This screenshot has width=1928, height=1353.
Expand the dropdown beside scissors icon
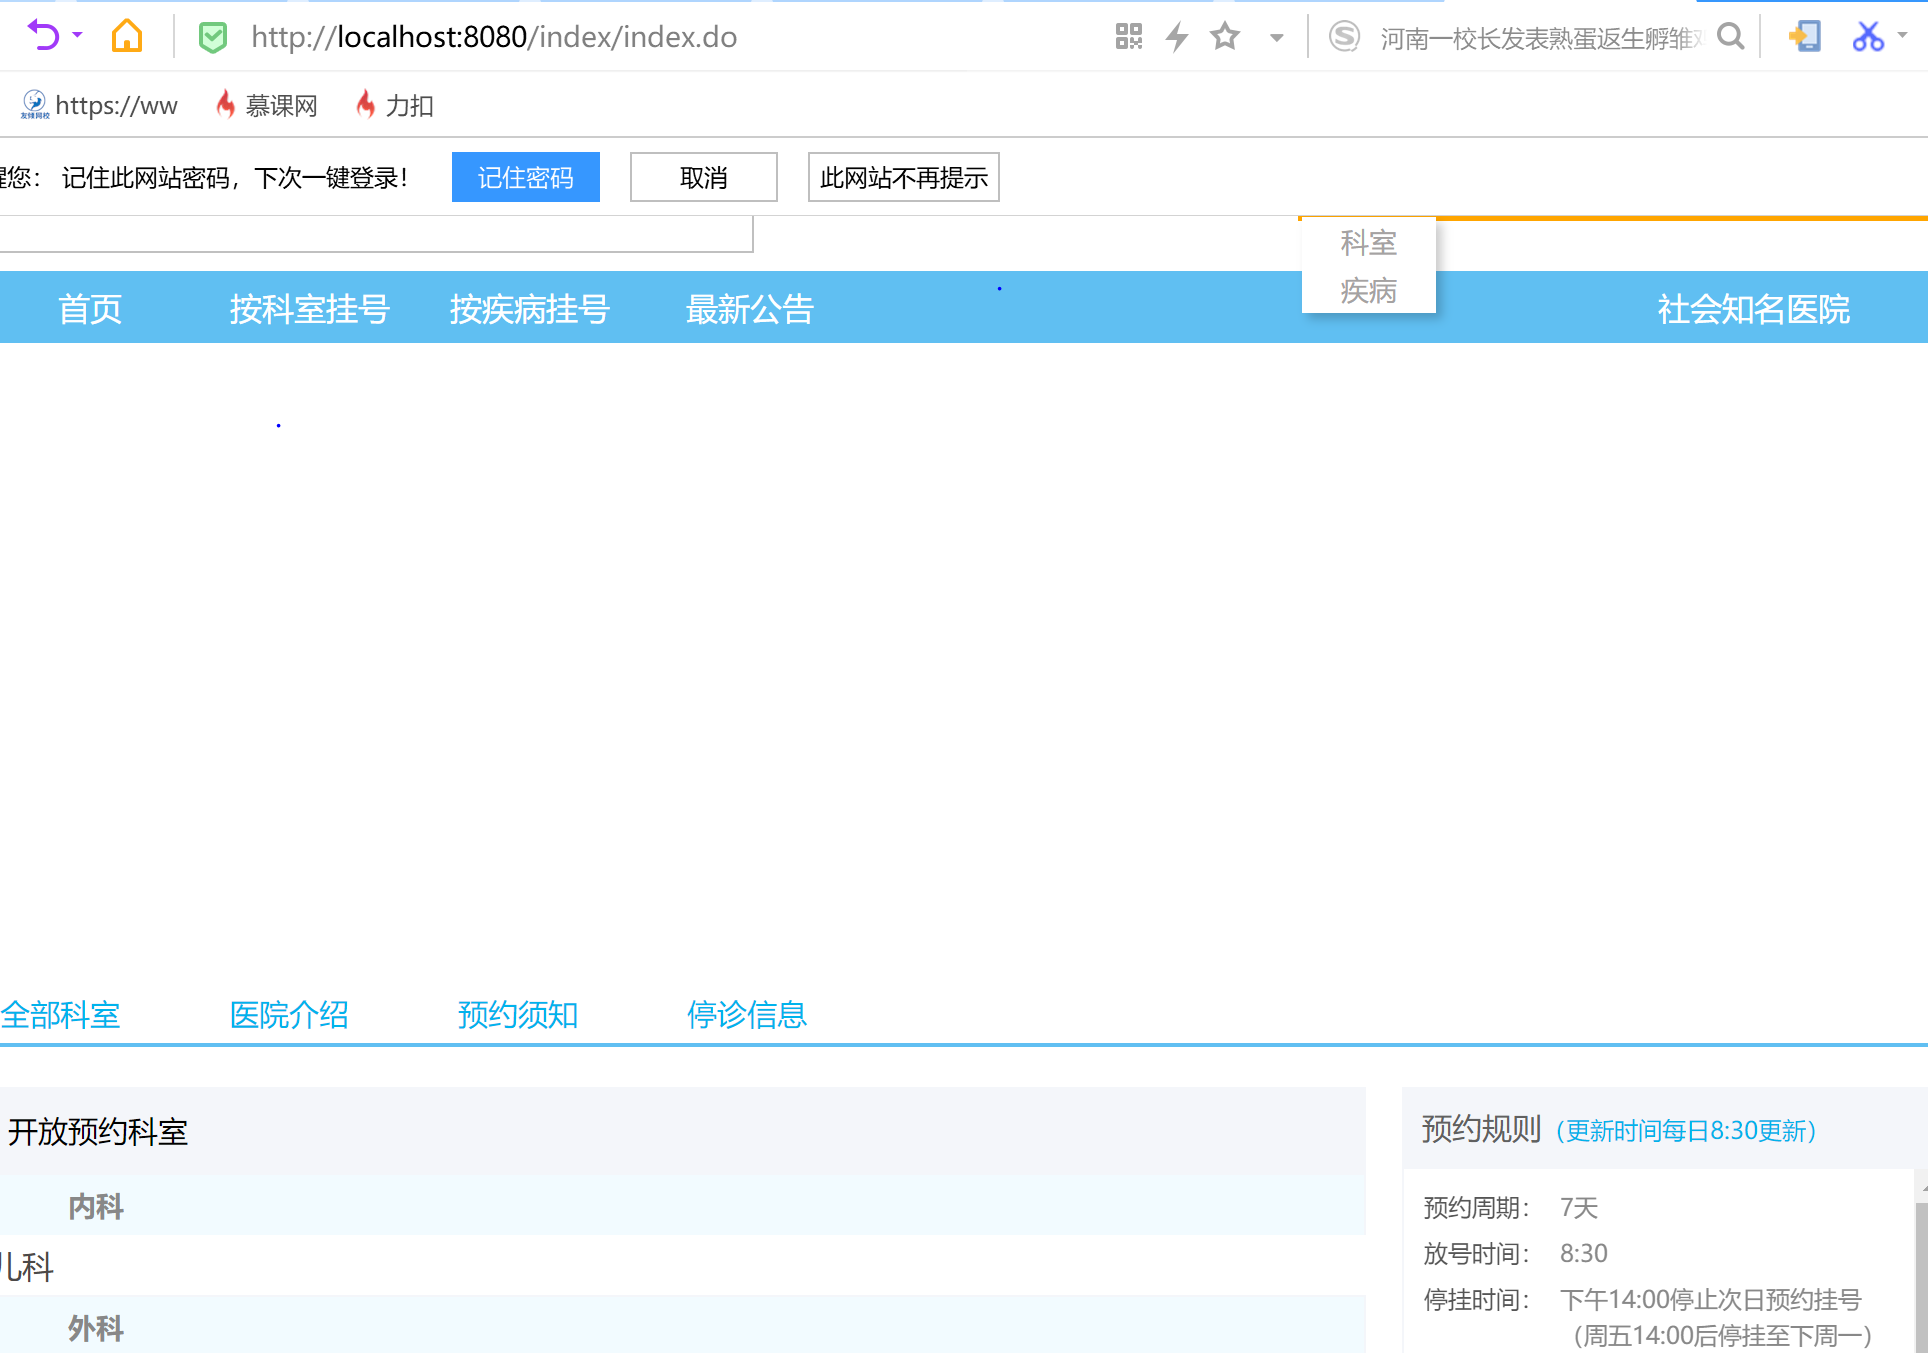pos(1903,35)
